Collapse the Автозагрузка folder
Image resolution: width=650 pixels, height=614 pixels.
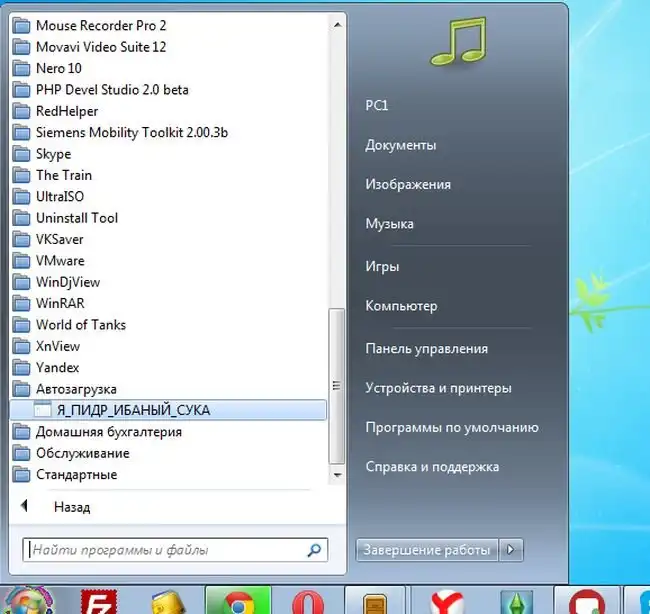pos(76,388)
